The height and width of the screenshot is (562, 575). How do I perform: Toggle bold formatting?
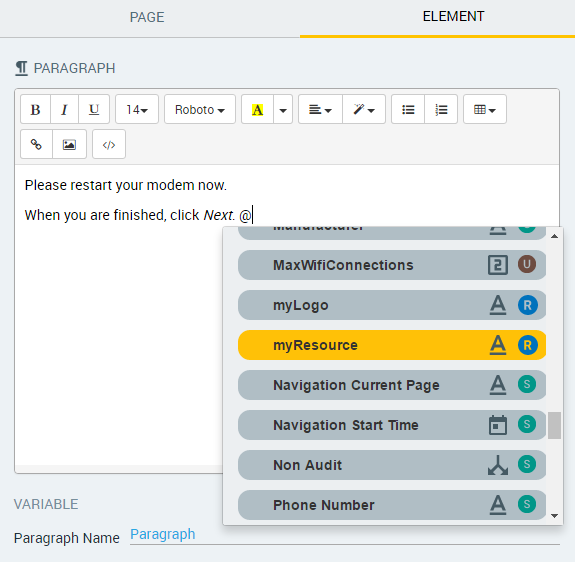pyautogui.click(x=35, y=109)
